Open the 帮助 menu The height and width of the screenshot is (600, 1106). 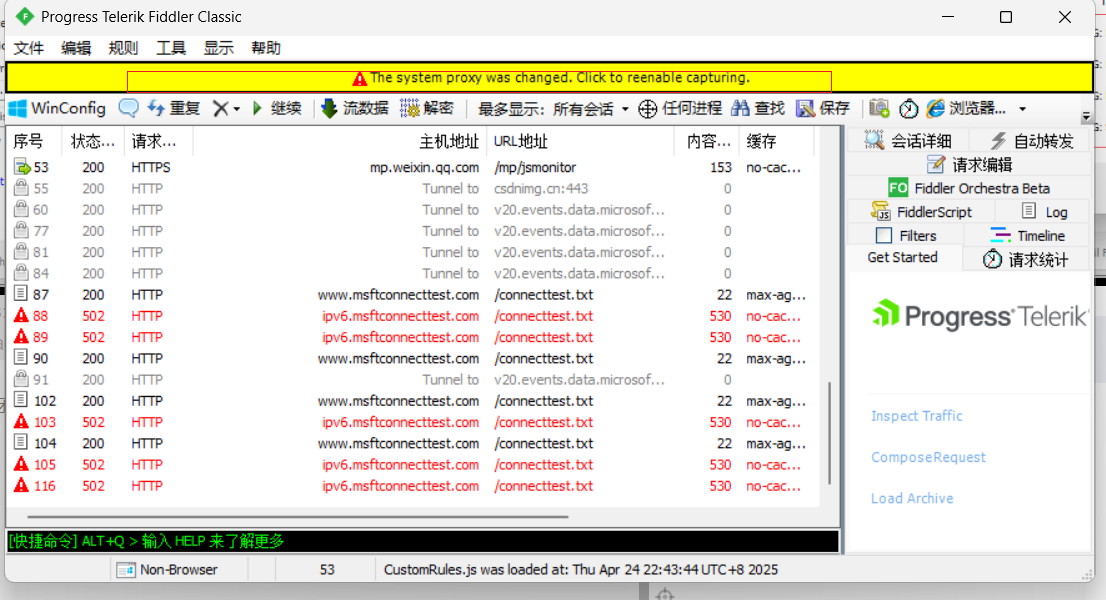pos(266,48)
